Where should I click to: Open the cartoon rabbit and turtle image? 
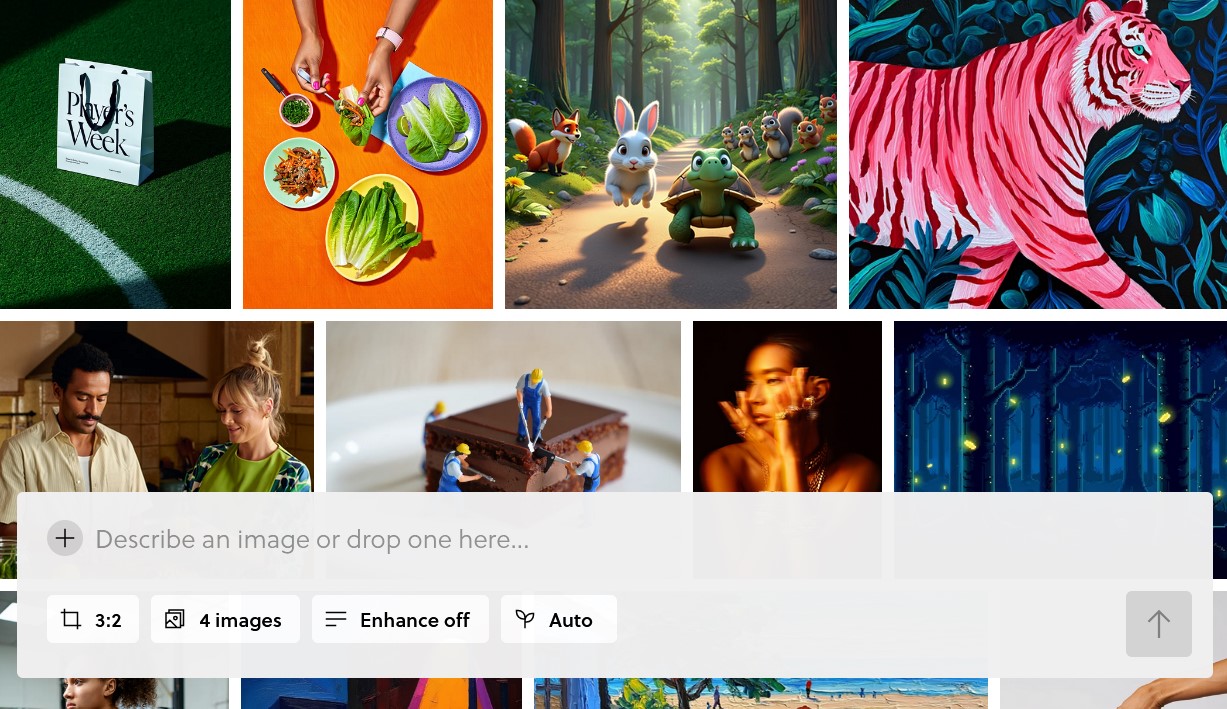coord(671,154)
